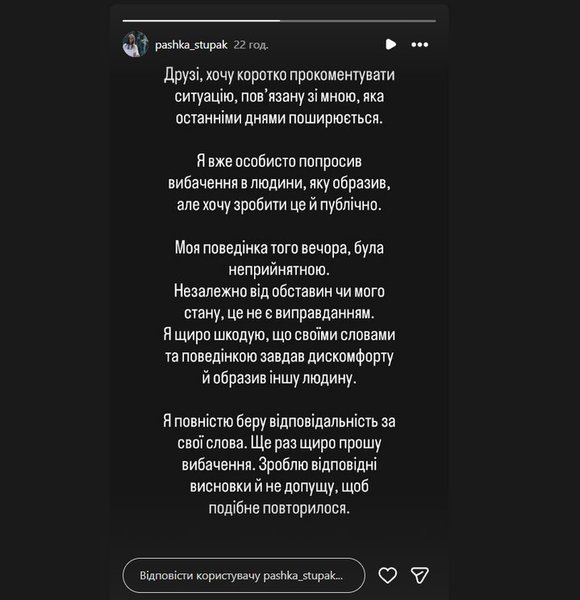Visit the pashka_stupak username link
Viewport: 580px width, 600px height.
click(191, 45)
